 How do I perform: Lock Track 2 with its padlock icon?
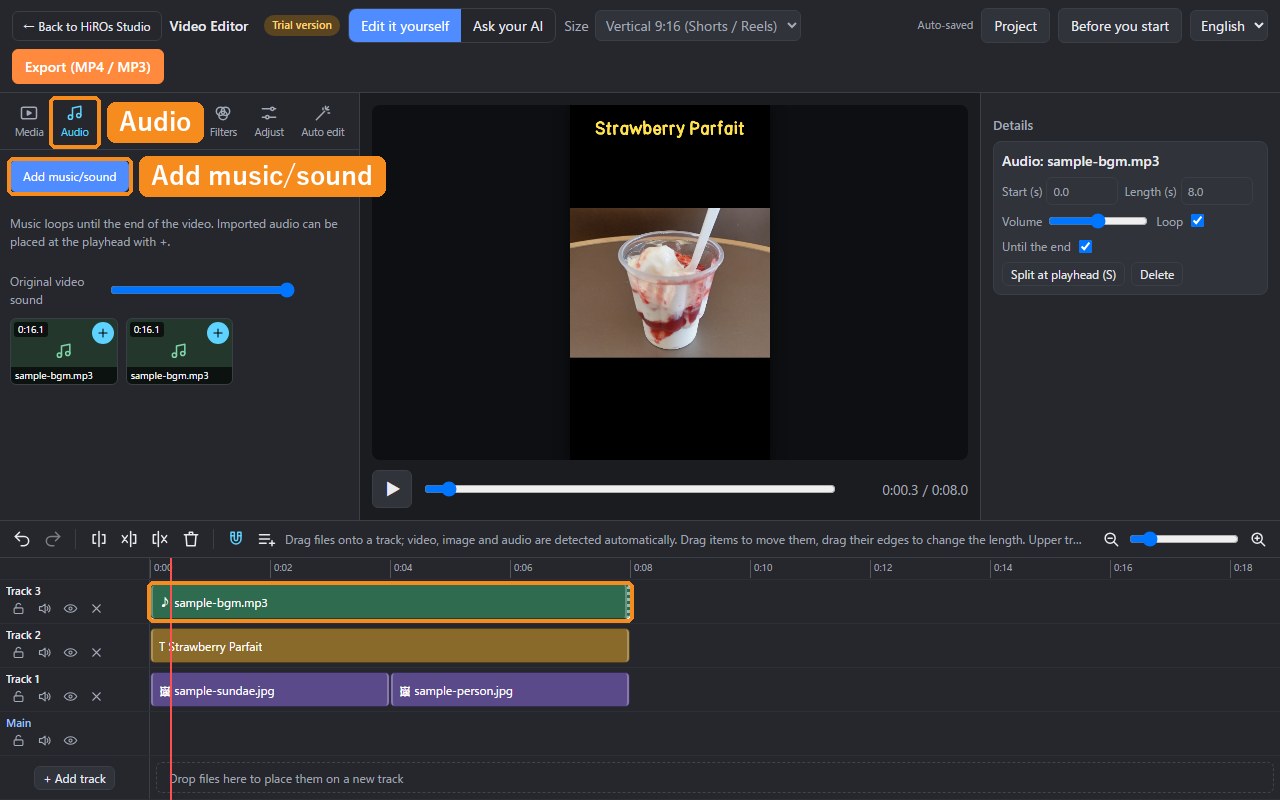(x=18, y=652)
